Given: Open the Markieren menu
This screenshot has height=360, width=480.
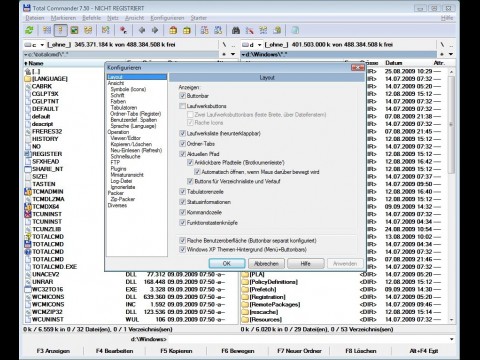Looking at the screenshot, I should click(x=63, y=18).
